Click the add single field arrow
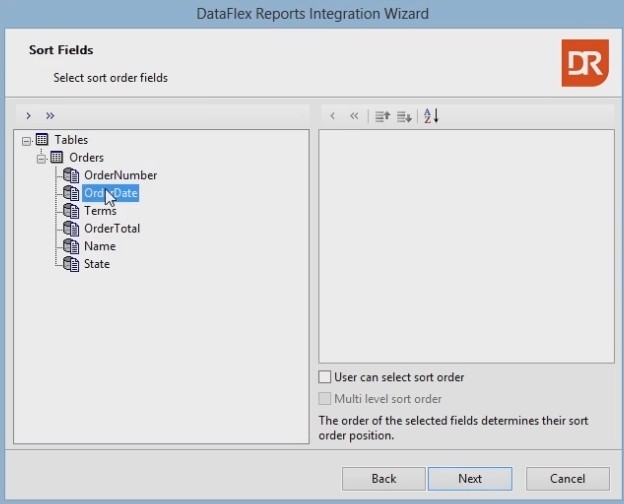 click(28, 116)
